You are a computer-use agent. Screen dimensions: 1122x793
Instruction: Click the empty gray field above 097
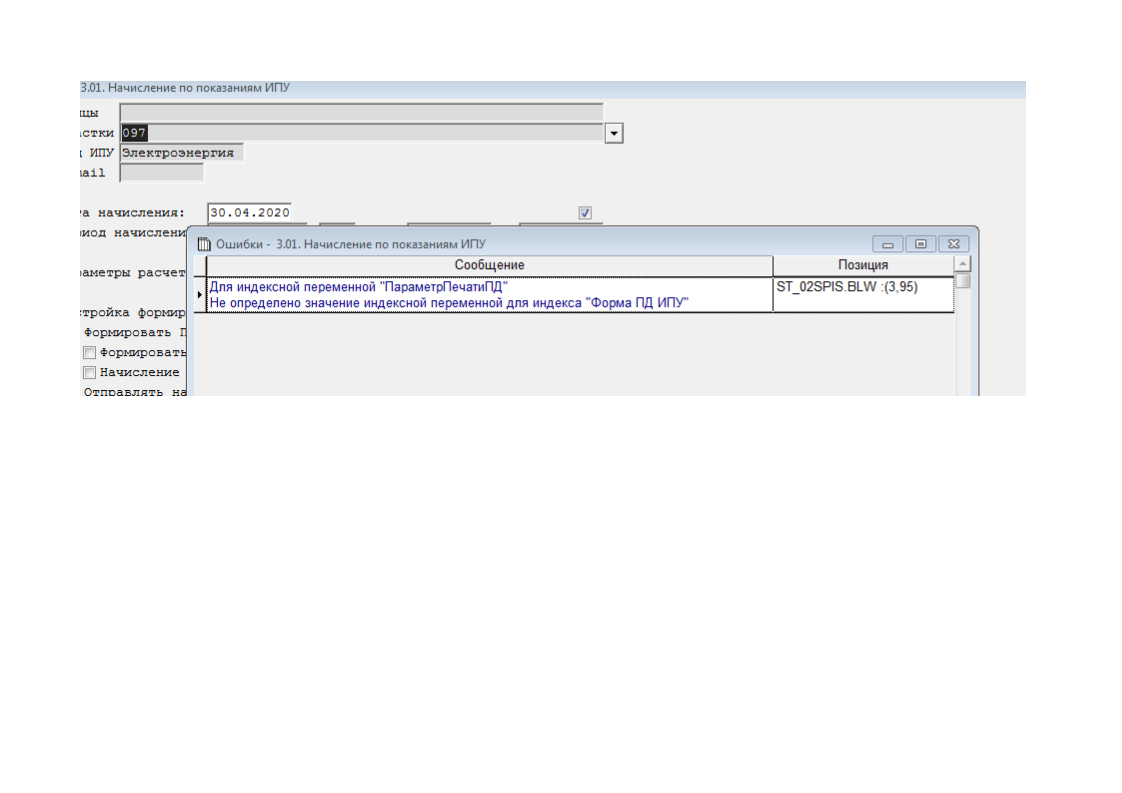click(x=361, y=112)
